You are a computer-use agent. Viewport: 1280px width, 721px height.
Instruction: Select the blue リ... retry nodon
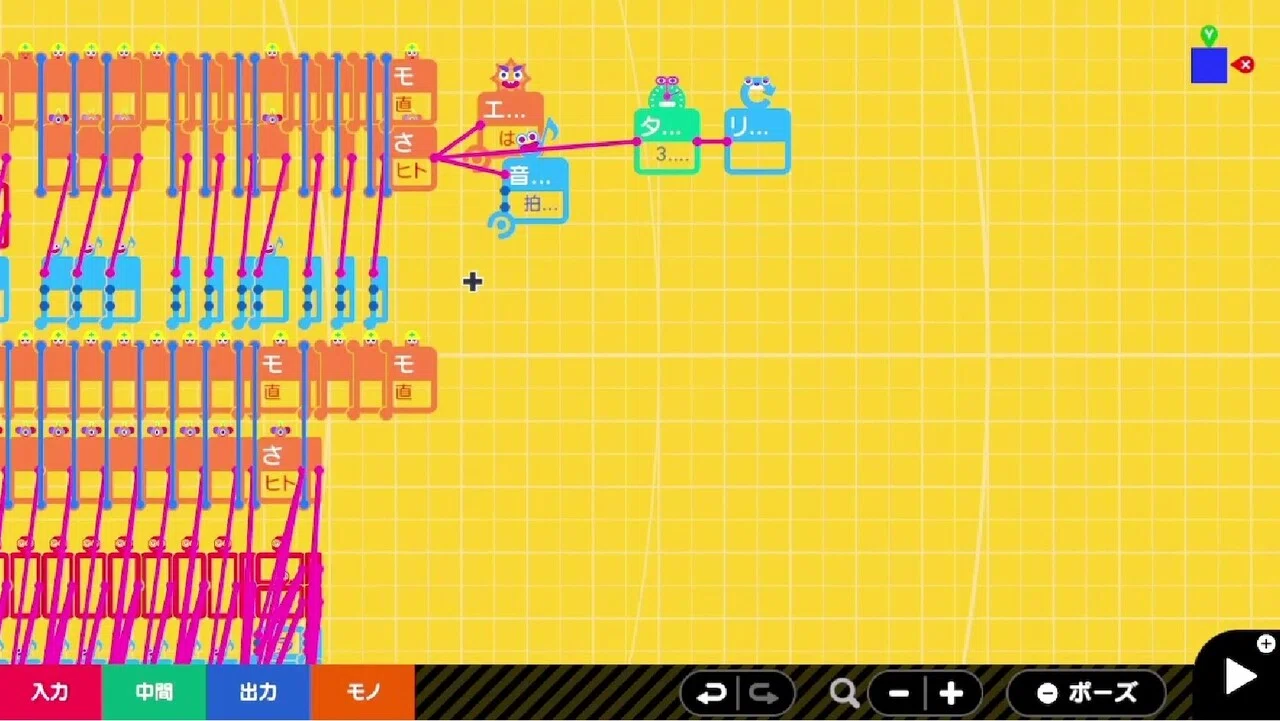pos(757,141)
